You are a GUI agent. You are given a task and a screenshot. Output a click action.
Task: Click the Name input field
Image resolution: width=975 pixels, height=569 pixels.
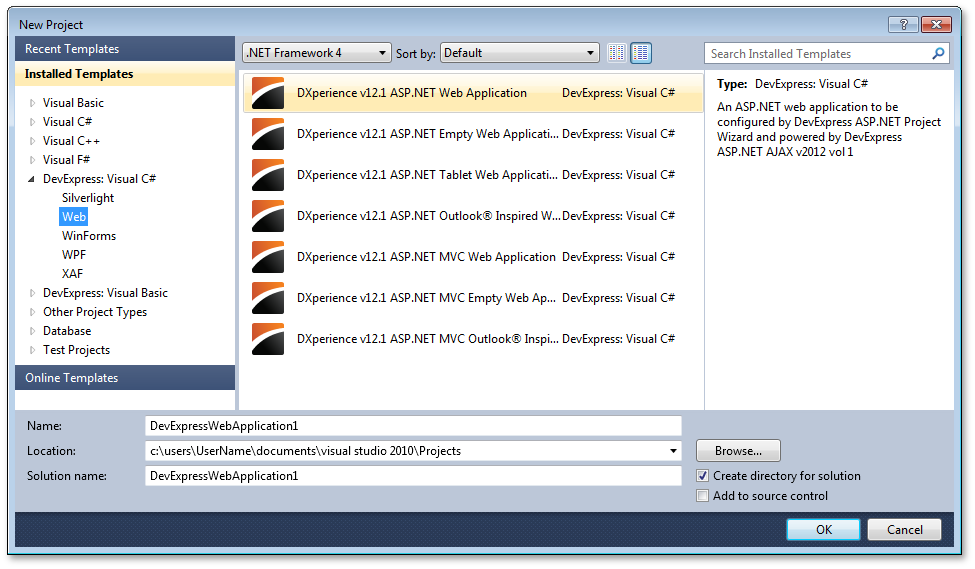point(413,426)
